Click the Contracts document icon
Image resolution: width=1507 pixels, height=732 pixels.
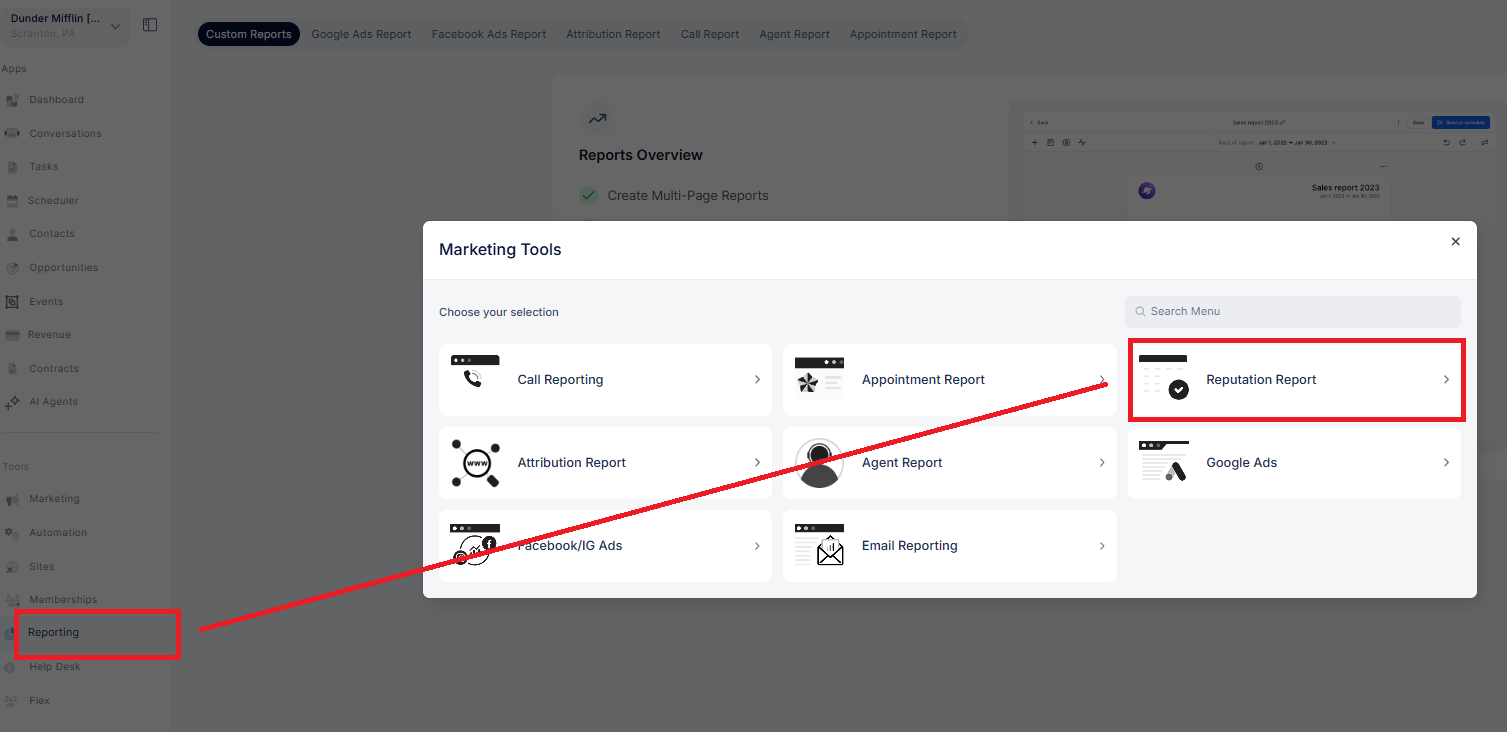(x=12, y=369)
